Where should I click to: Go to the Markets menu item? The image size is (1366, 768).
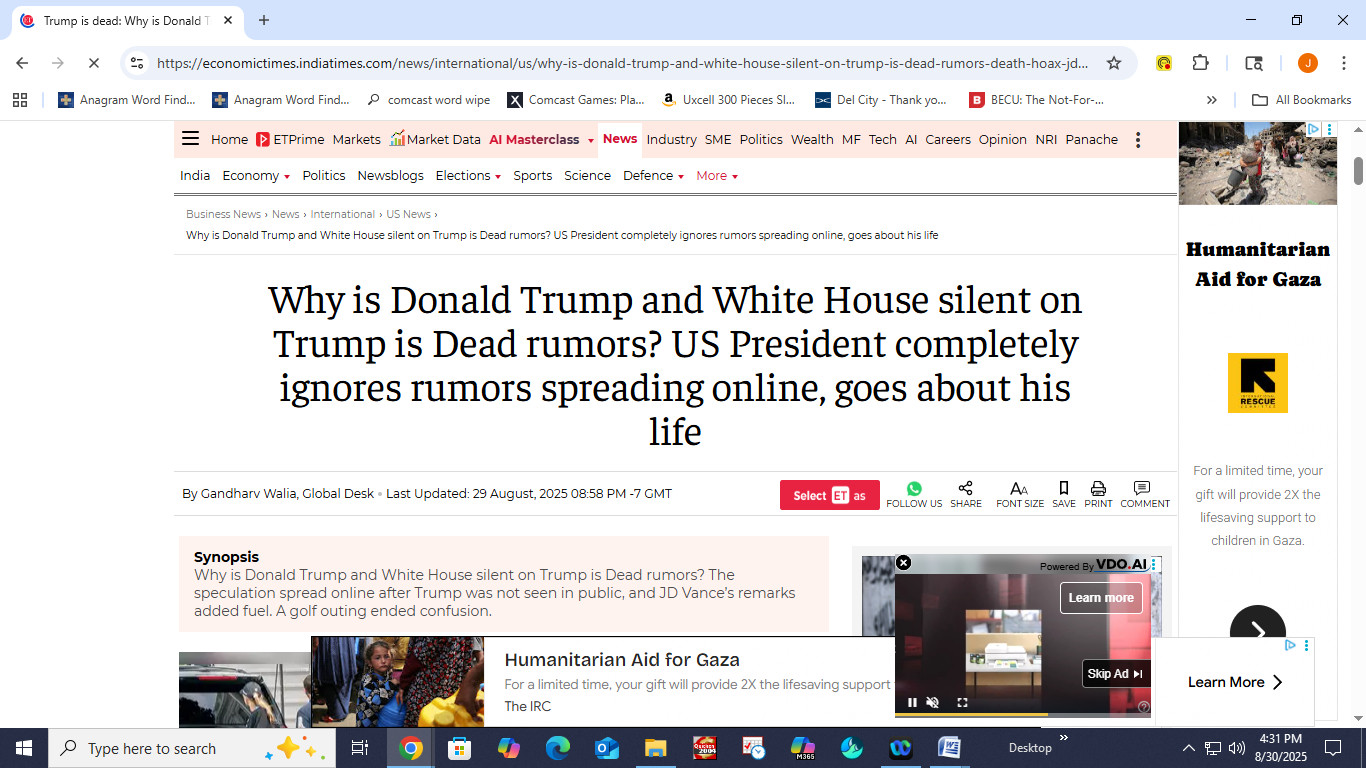tap(357, 139)
